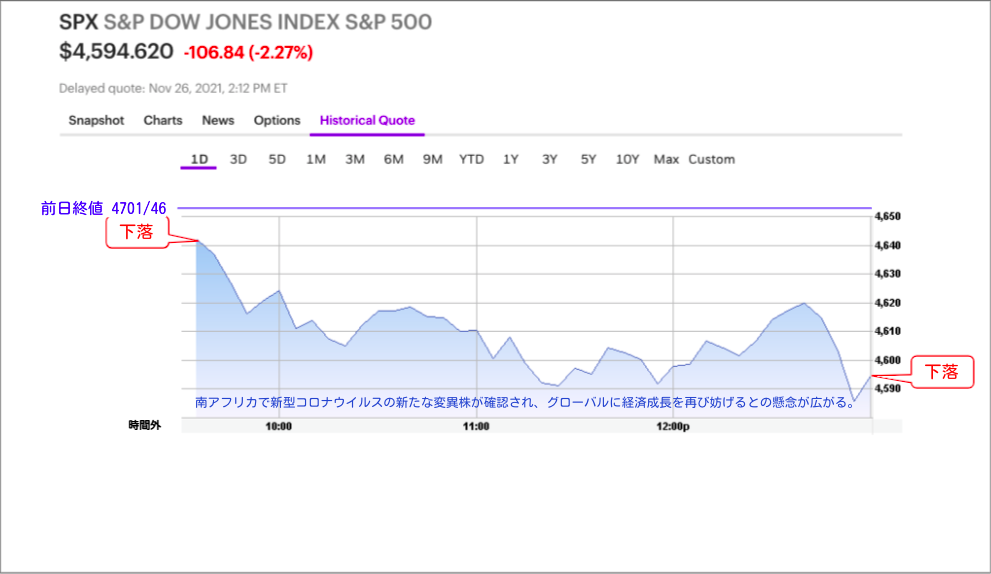
Task: Click the 時間外 axis label
Action: pos(145,425)
